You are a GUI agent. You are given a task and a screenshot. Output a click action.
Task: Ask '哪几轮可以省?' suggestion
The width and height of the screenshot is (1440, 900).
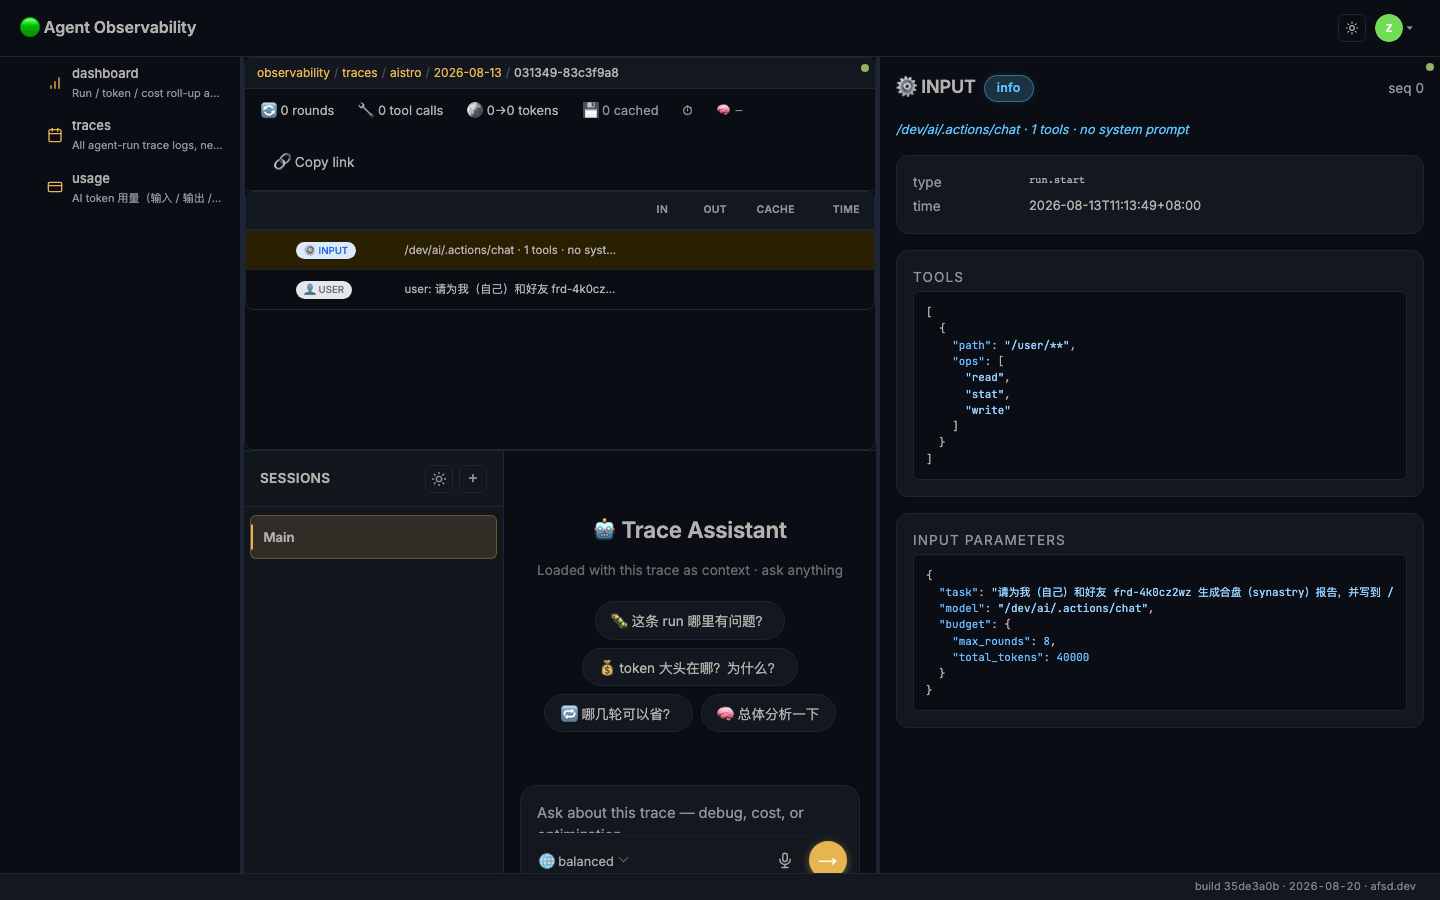[618, 714]
